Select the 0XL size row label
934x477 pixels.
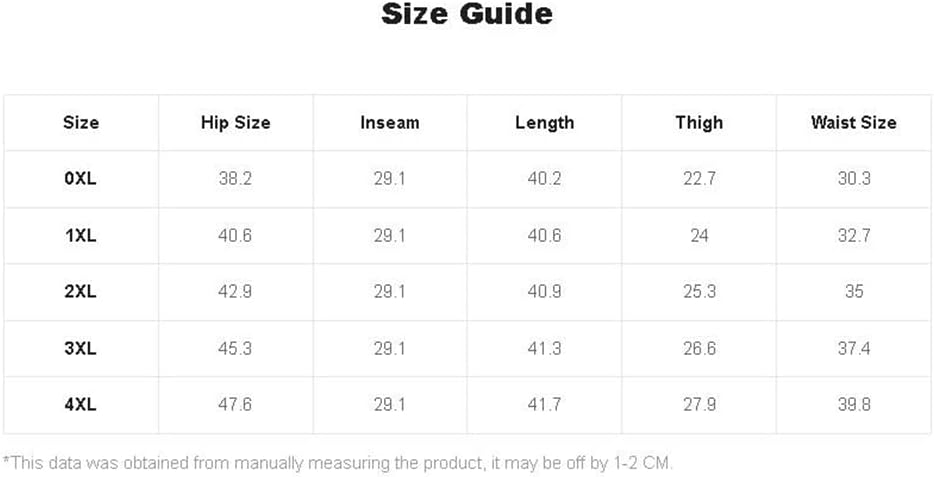point(81,179)
